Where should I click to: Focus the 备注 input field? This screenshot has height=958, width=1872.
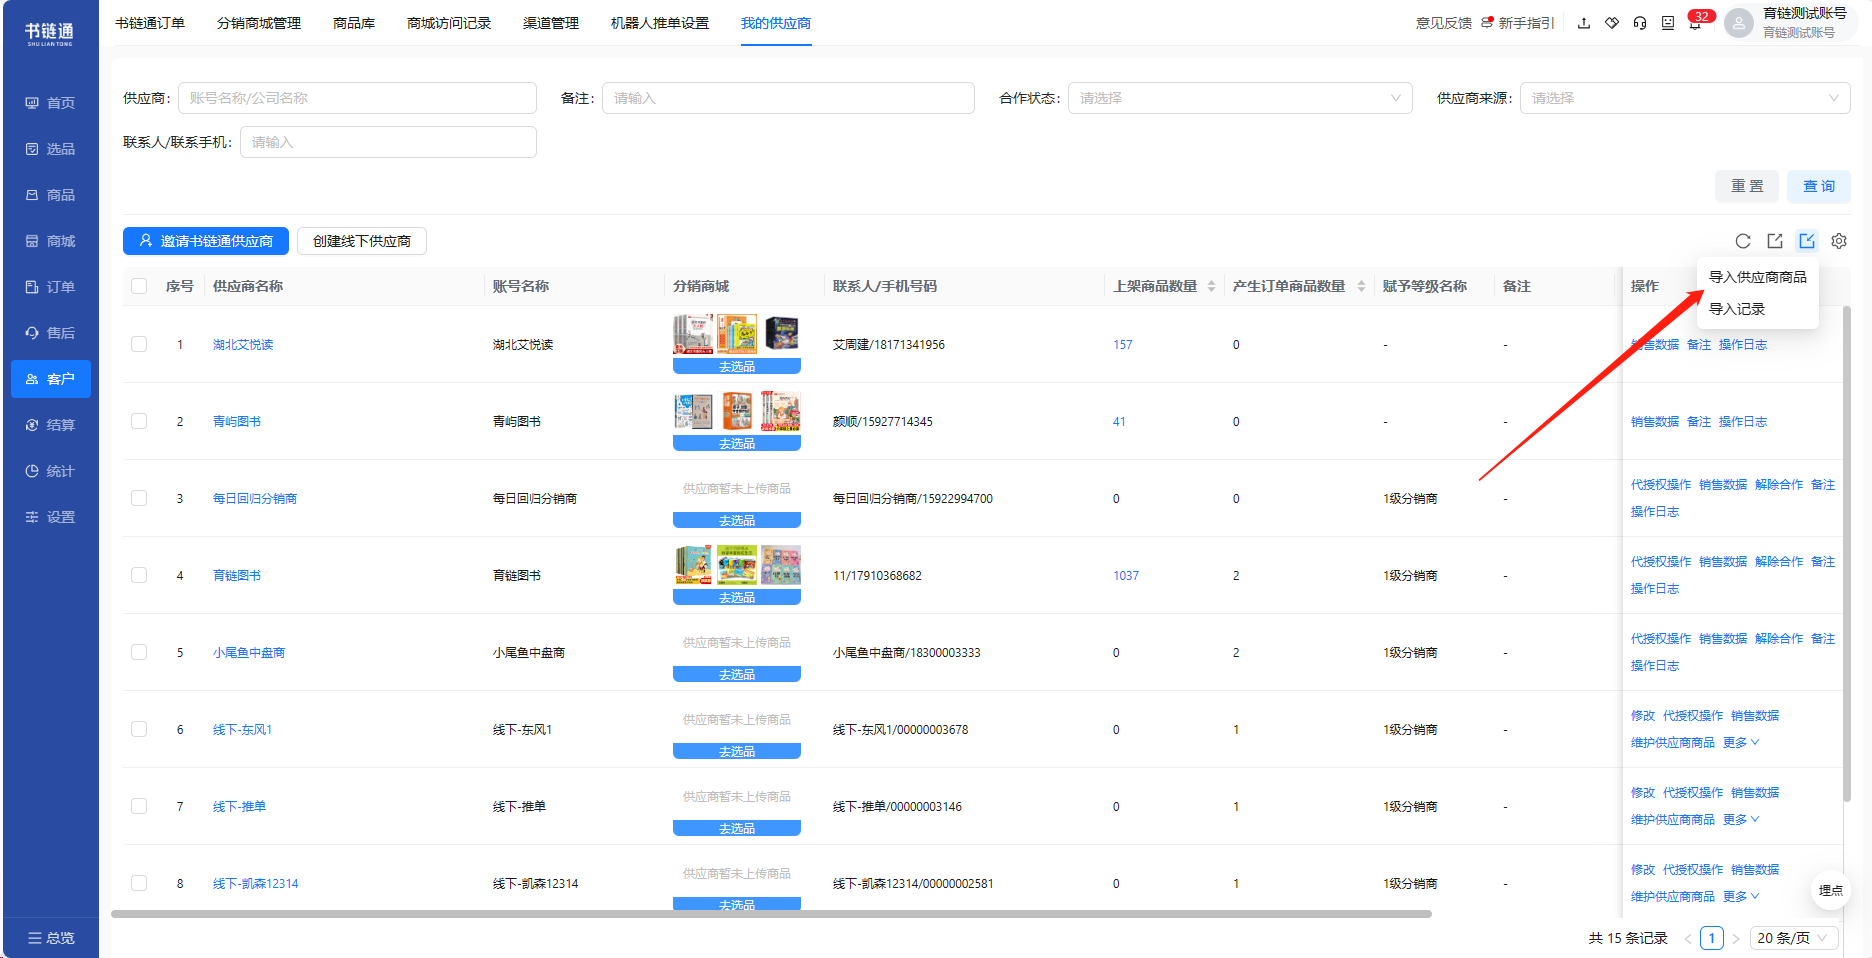(x=788, y=98)
